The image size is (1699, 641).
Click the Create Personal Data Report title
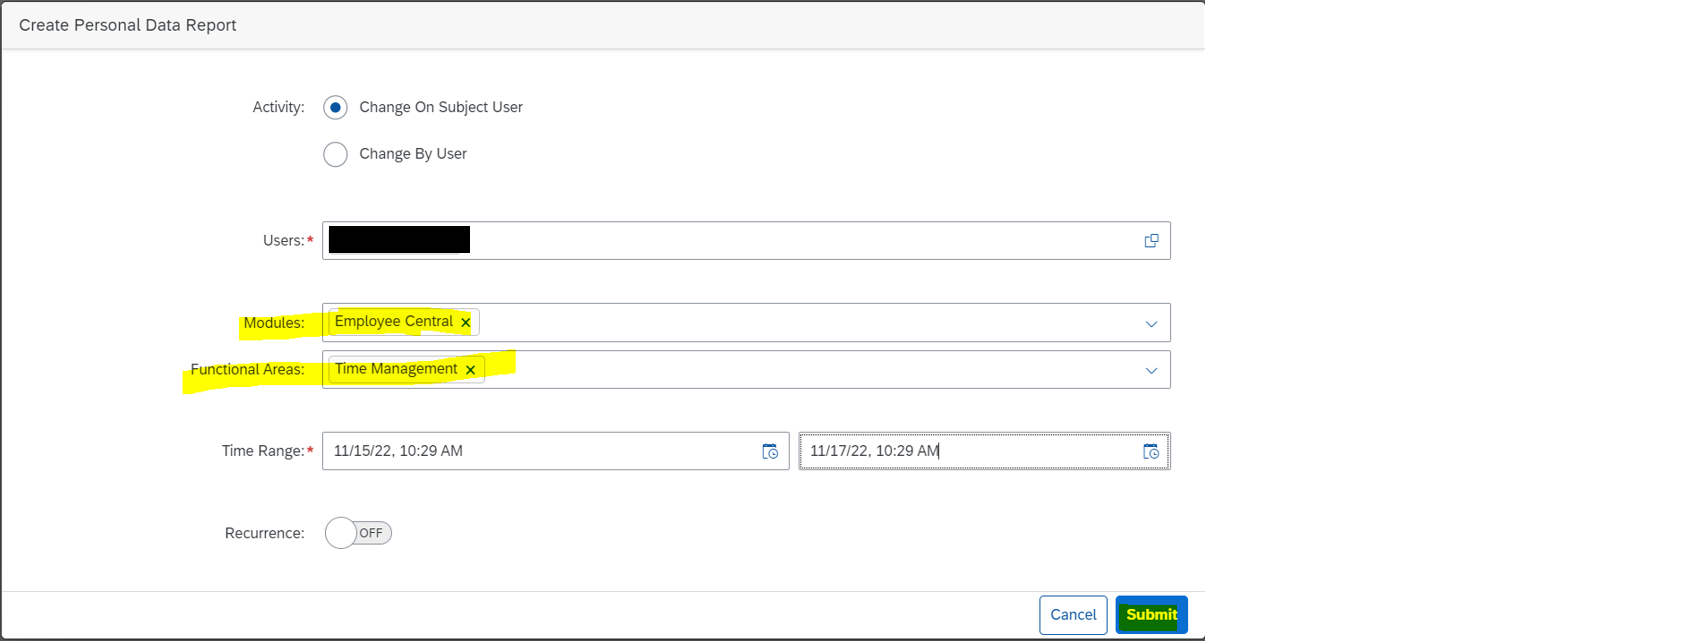pyautogui.click(x=128, y=25)
